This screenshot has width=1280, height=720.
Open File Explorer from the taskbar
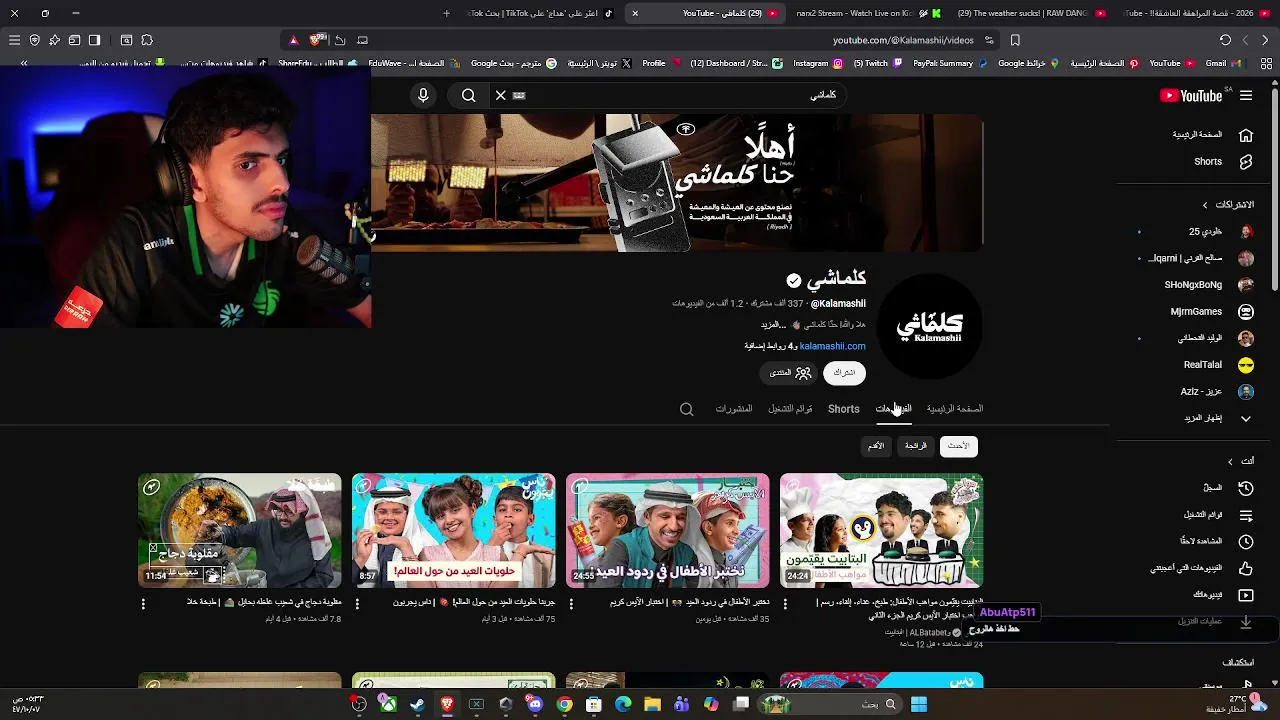pyautogui.click(x=652, y=704)
